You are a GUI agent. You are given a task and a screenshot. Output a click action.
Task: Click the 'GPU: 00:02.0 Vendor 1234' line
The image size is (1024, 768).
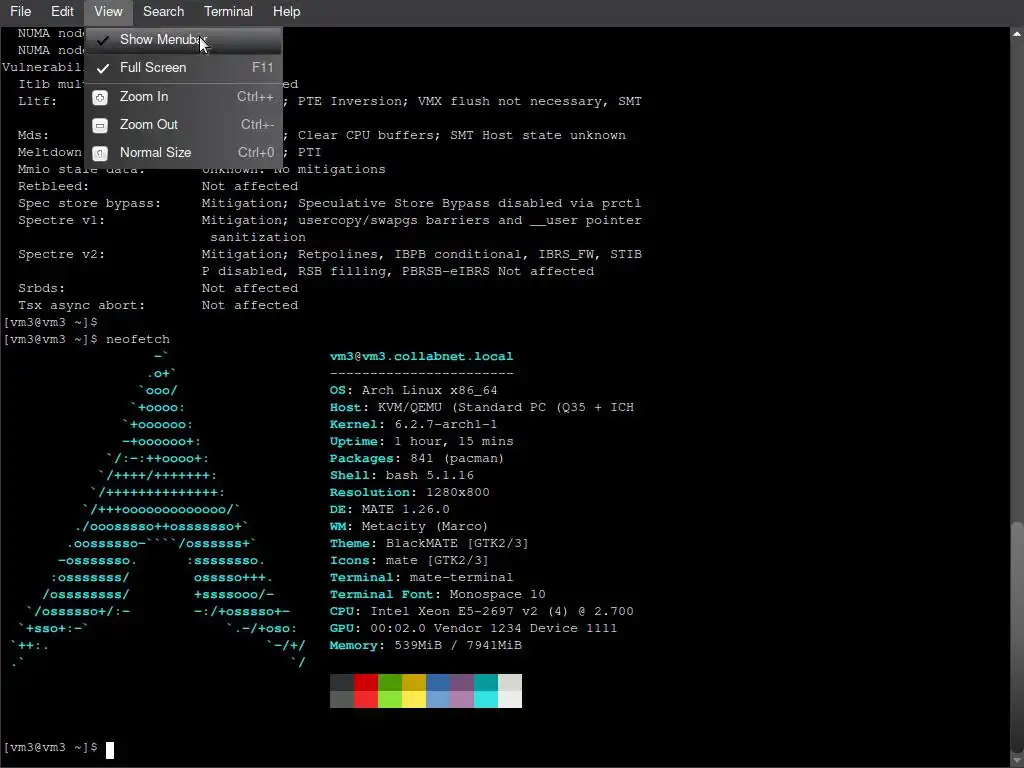tap(473, 628)
